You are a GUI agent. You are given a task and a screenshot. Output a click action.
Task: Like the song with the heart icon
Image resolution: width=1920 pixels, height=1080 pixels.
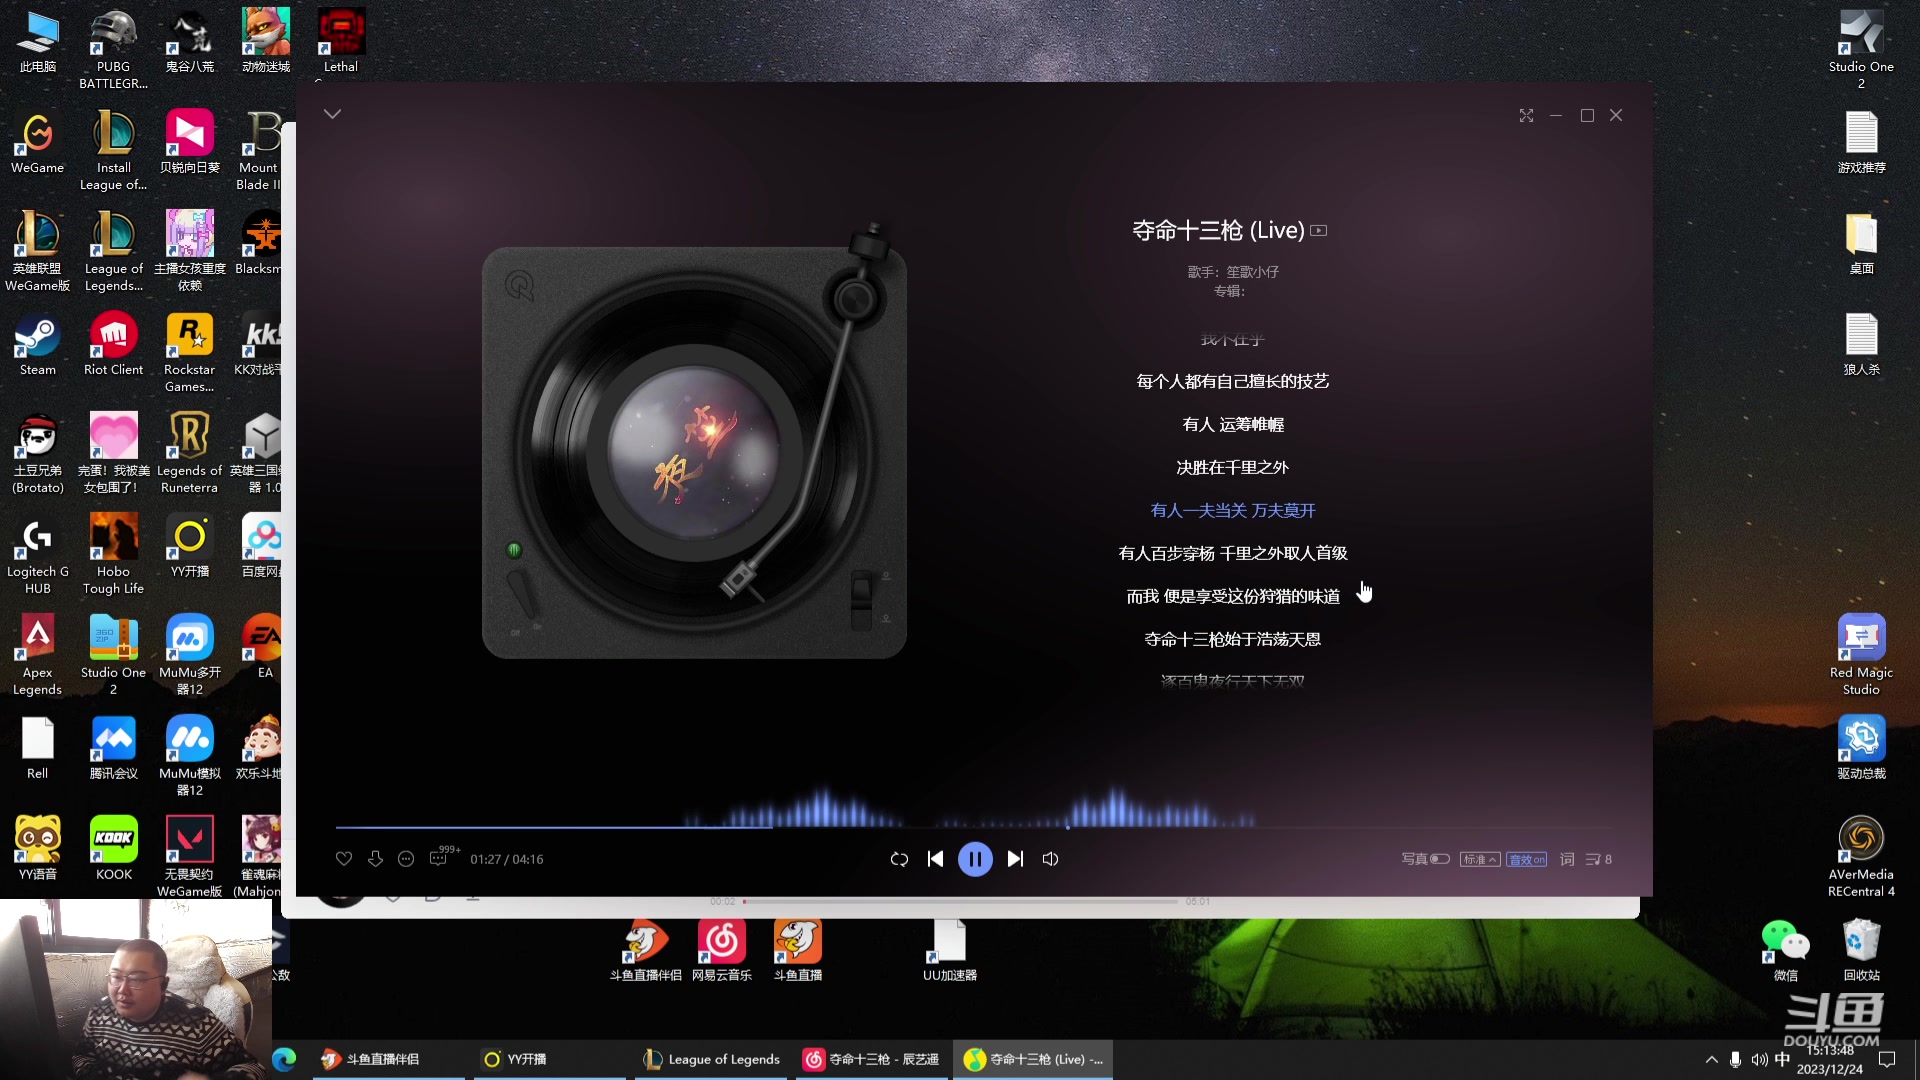point(344,859)
